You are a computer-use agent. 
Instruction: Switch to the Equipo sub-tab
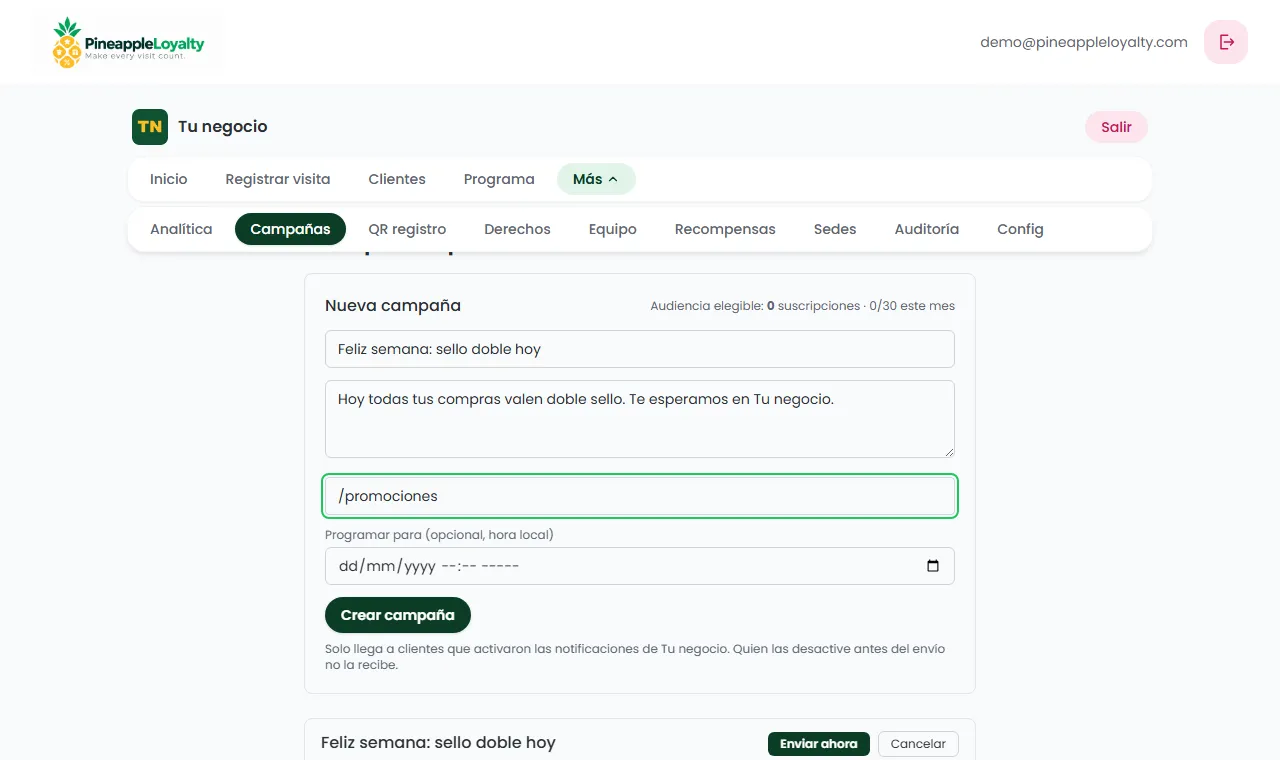[613, 229]
